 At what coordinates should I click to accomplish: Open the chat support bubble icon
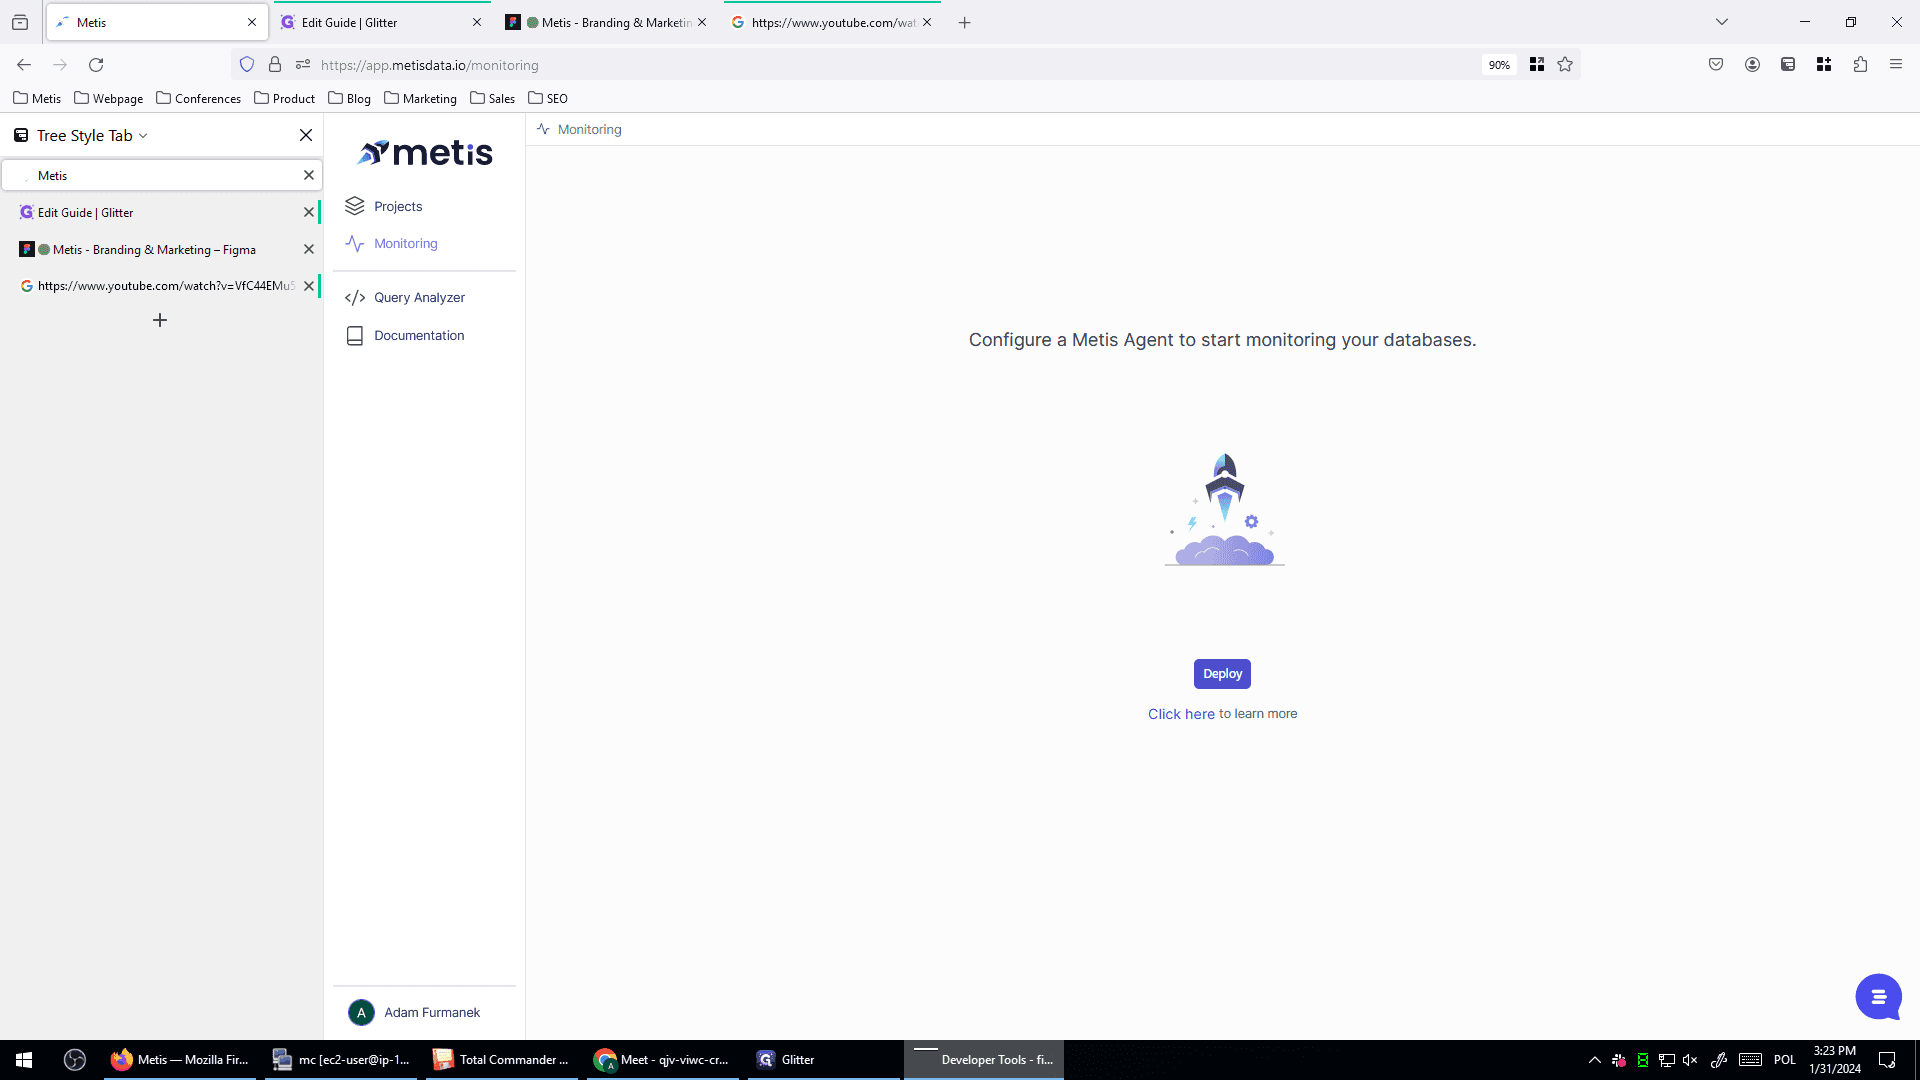pyautogui.click(x=1878, y=997)
